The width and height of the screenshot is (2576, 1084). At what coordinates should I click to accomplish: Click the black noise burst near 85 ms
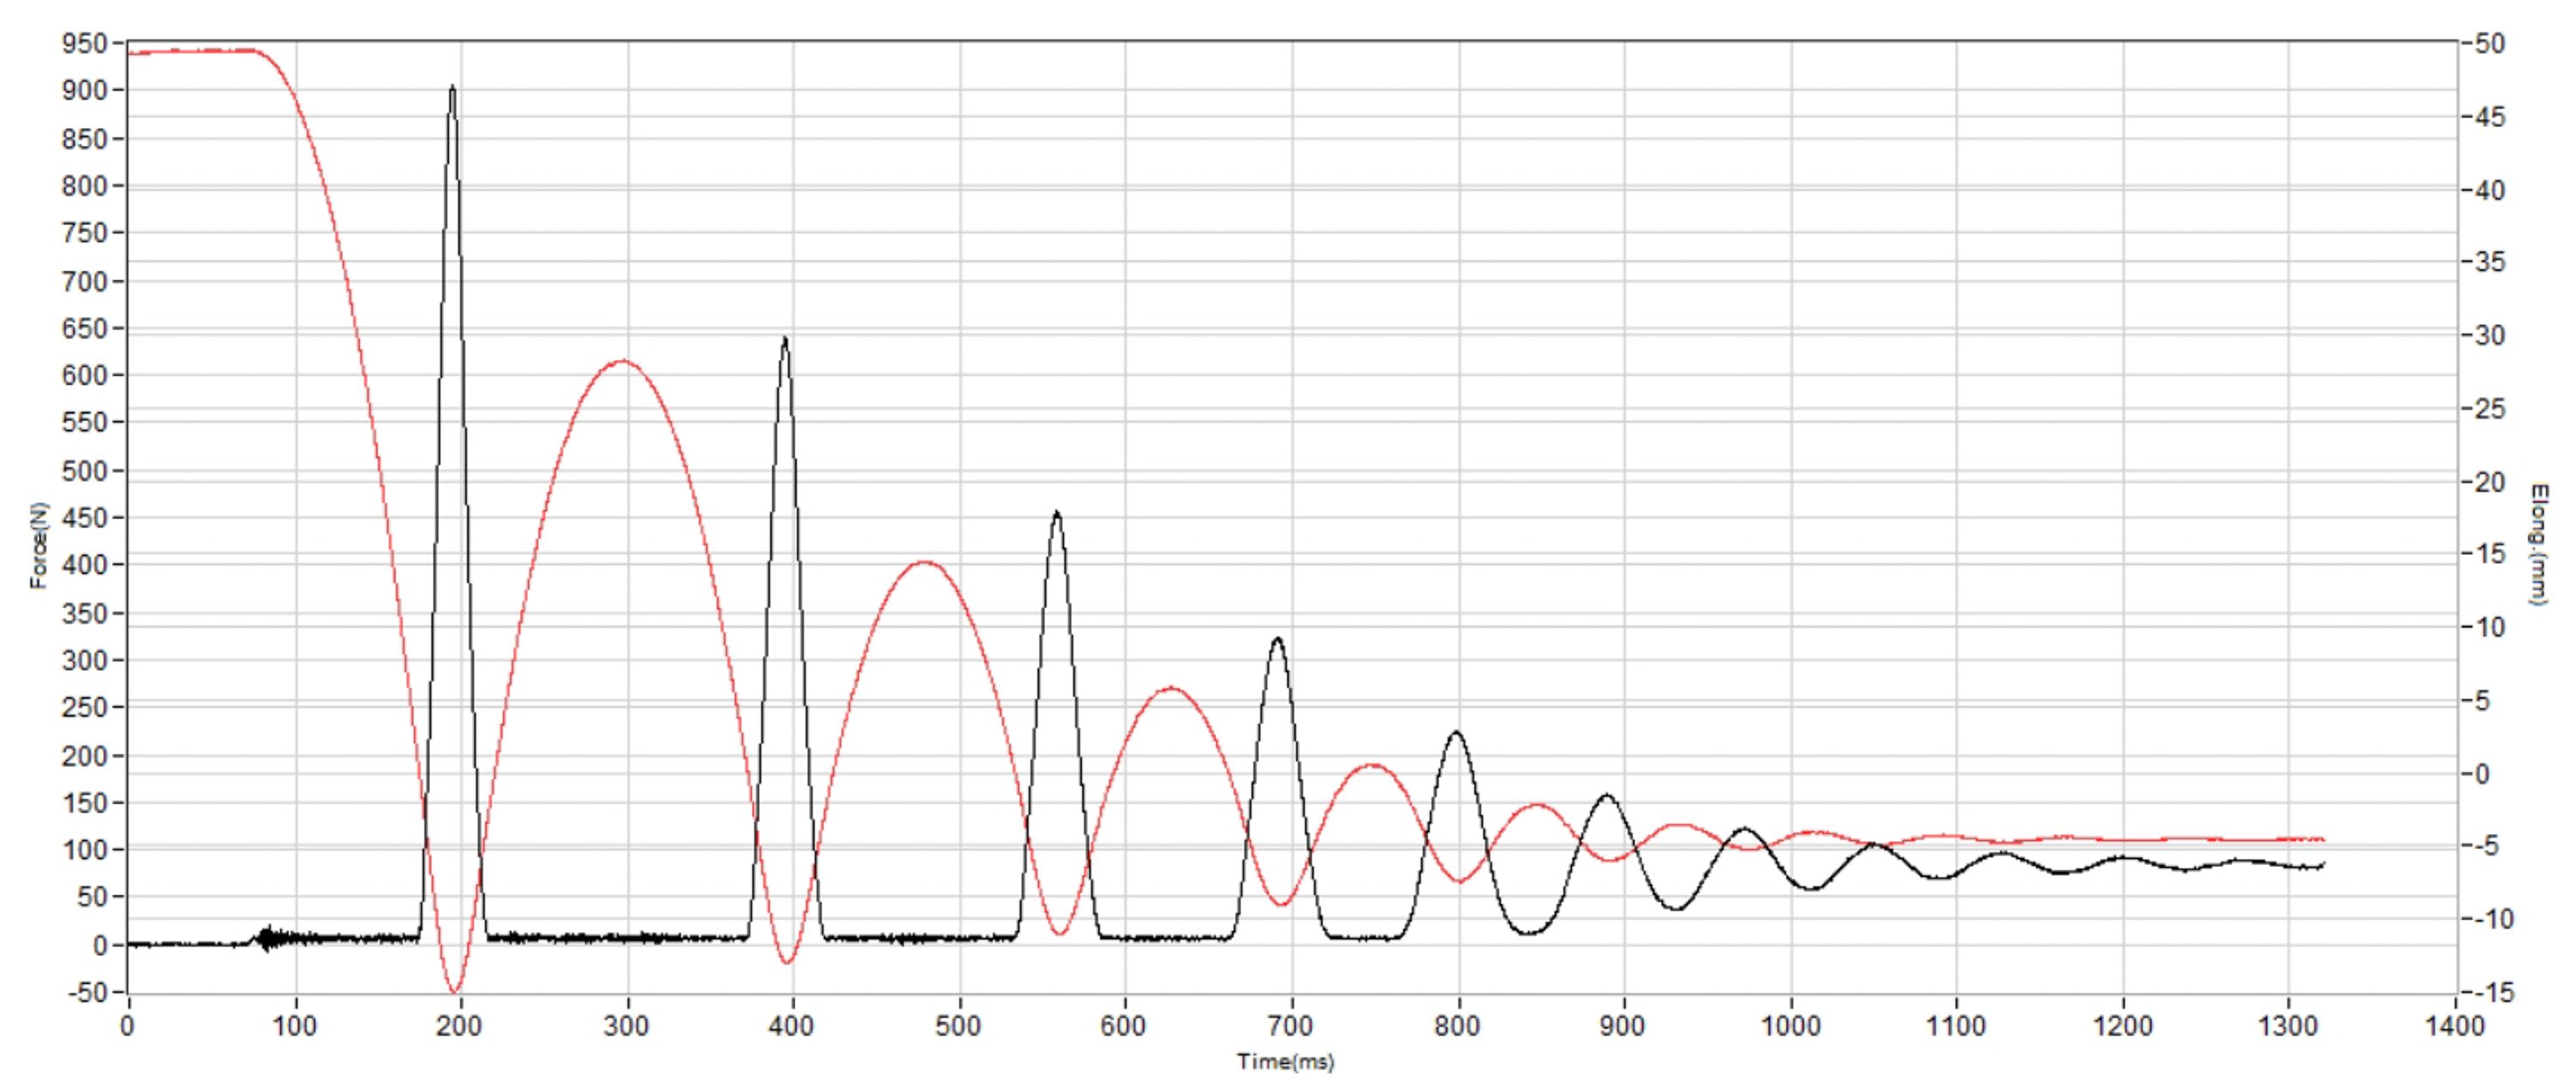[267, 938]
